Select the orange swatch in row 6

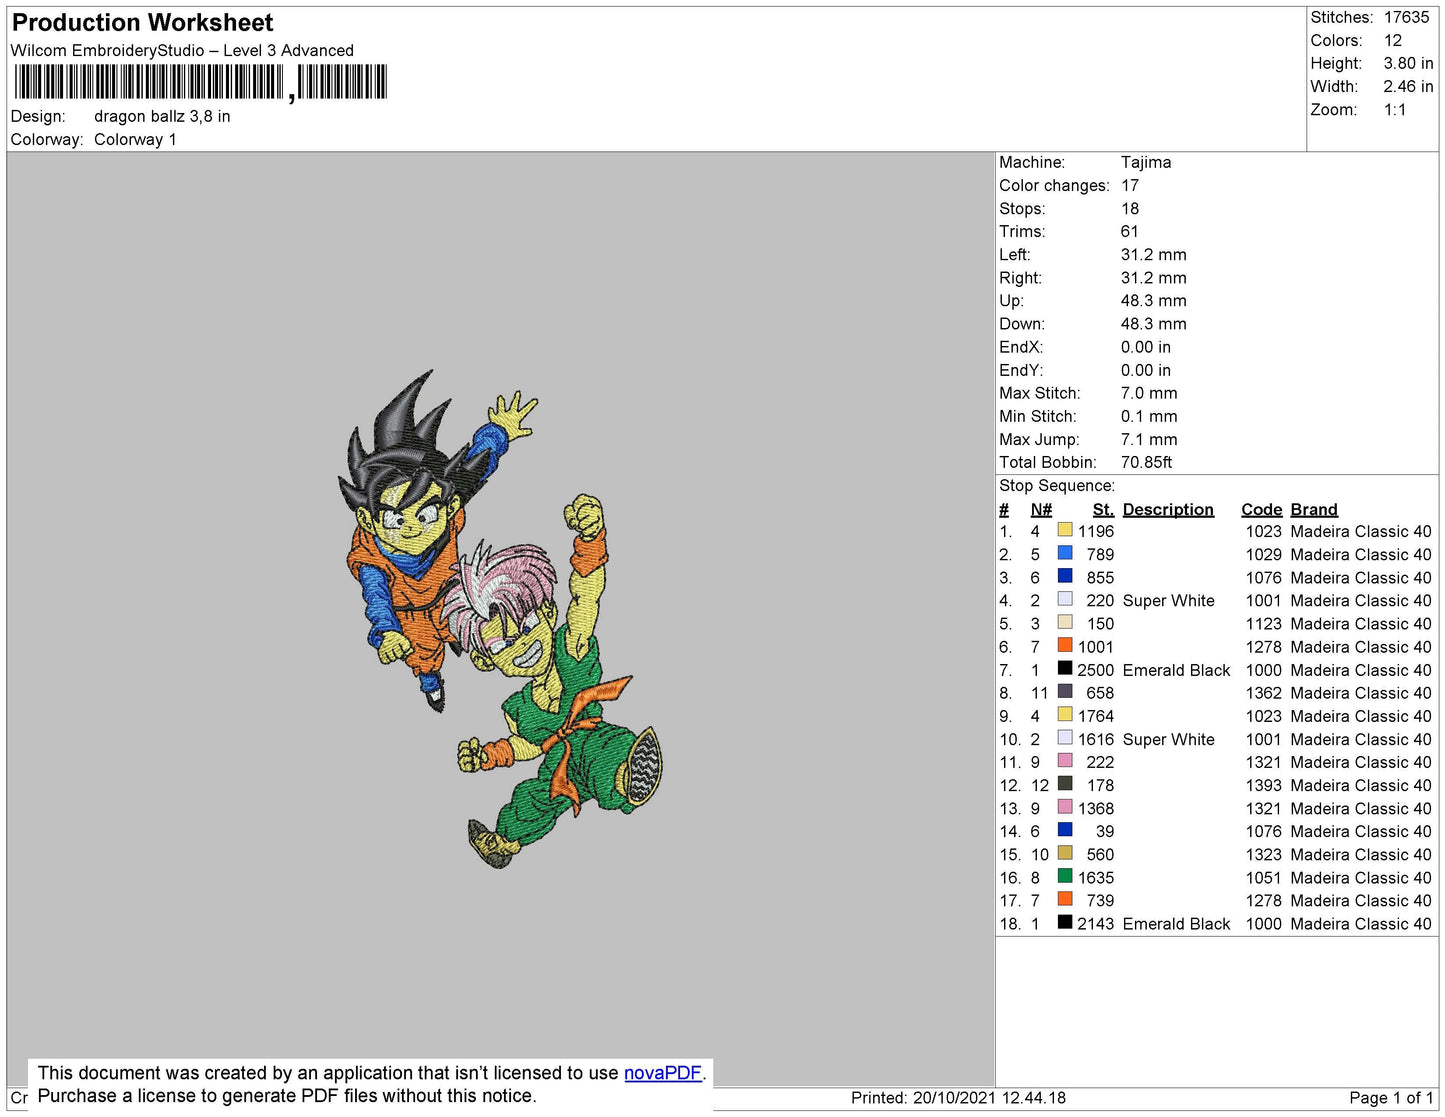(x=1065, y=645)
